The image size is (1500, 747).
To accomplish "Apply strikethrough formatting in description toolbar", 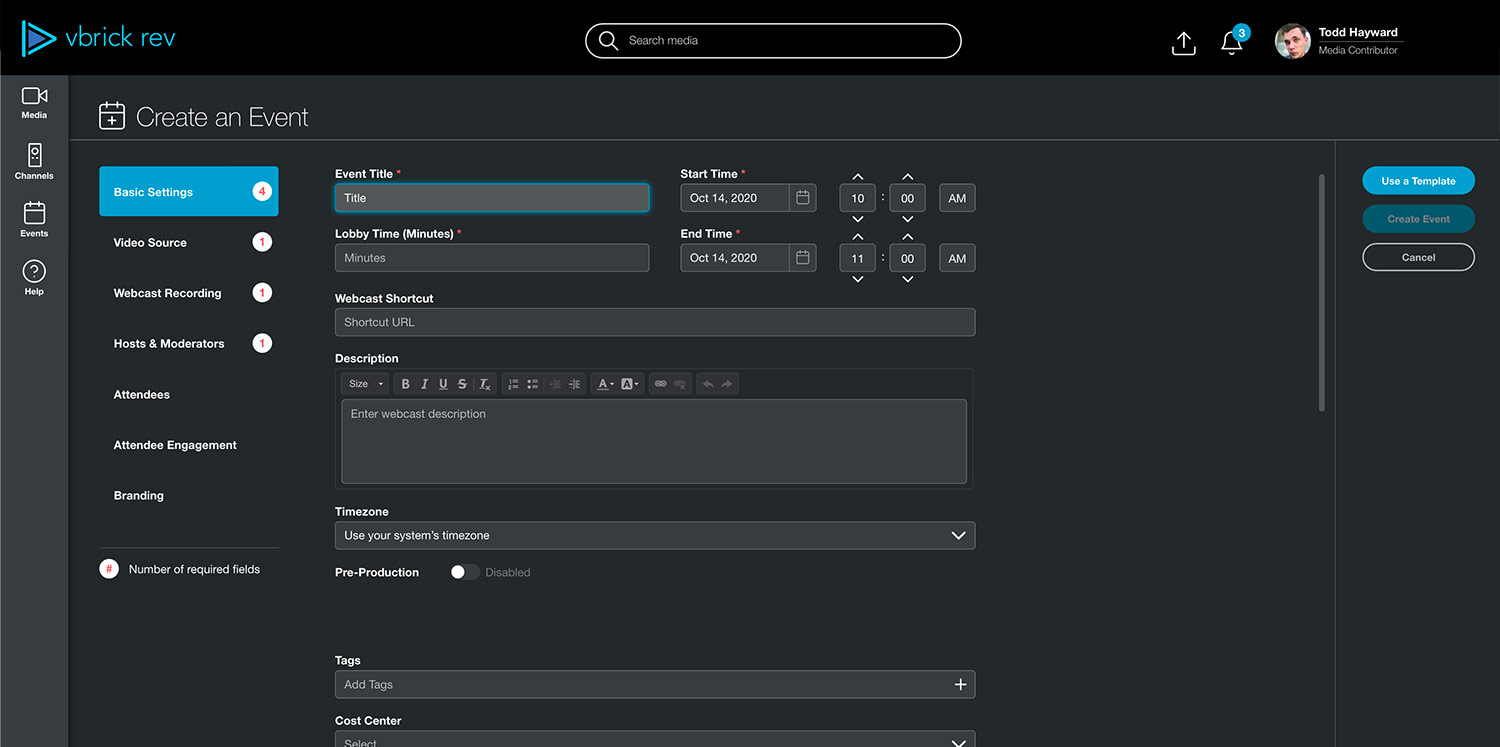I will 462,384.
